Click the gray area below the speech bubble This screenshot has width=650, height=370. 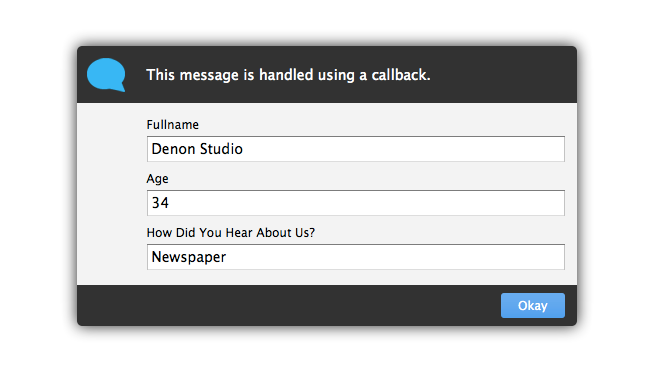point(111,193)
